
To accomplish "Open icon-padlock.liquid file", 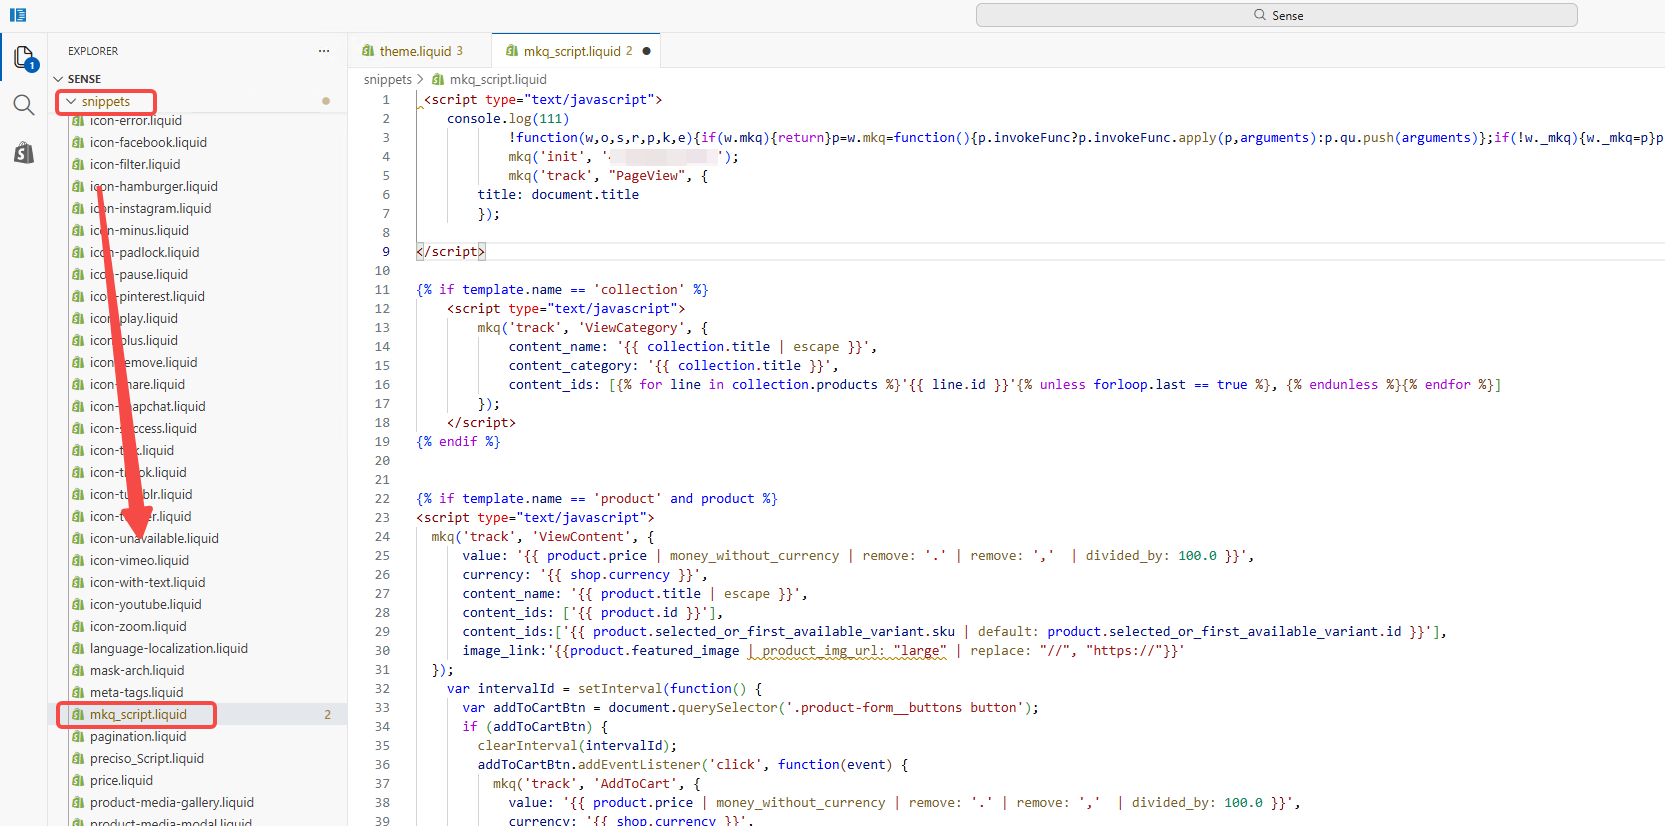I will pyautogui.click(x=145, y=253).
